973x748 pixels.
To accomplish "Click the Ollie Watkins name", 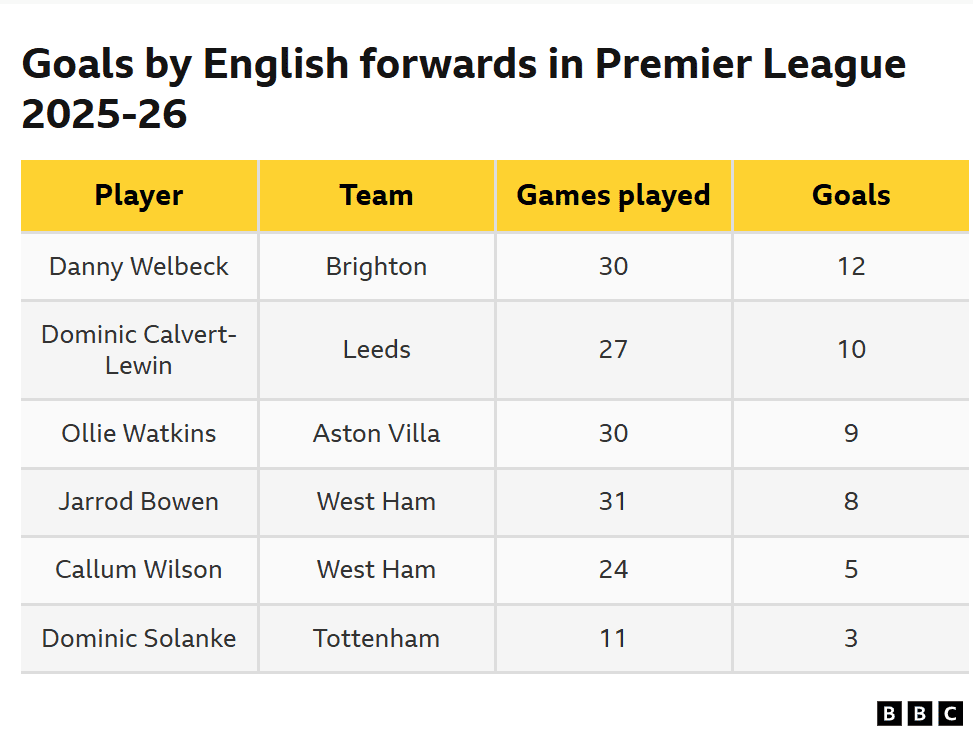I will click(139, 433).
